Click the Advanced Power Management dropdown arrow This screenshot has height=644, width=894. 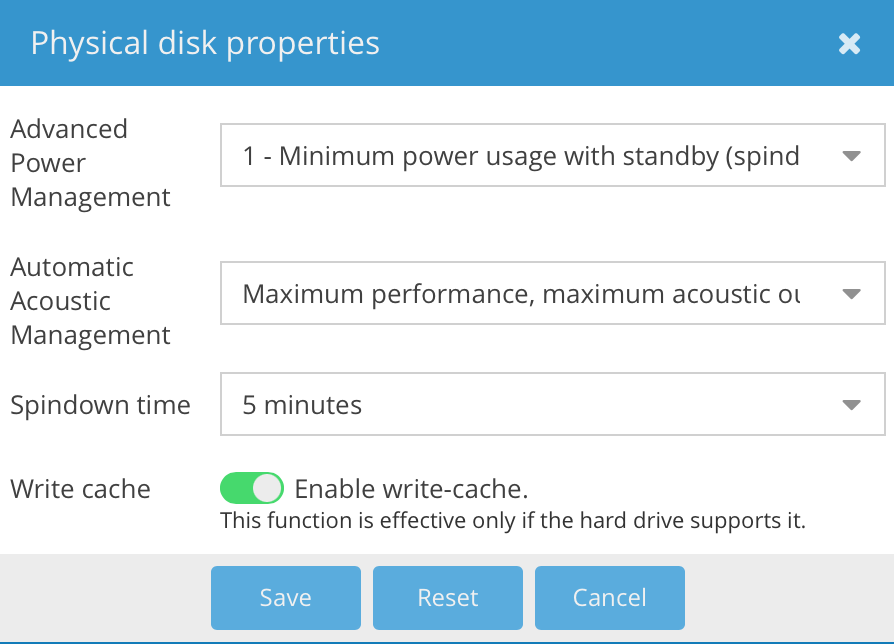851,156
